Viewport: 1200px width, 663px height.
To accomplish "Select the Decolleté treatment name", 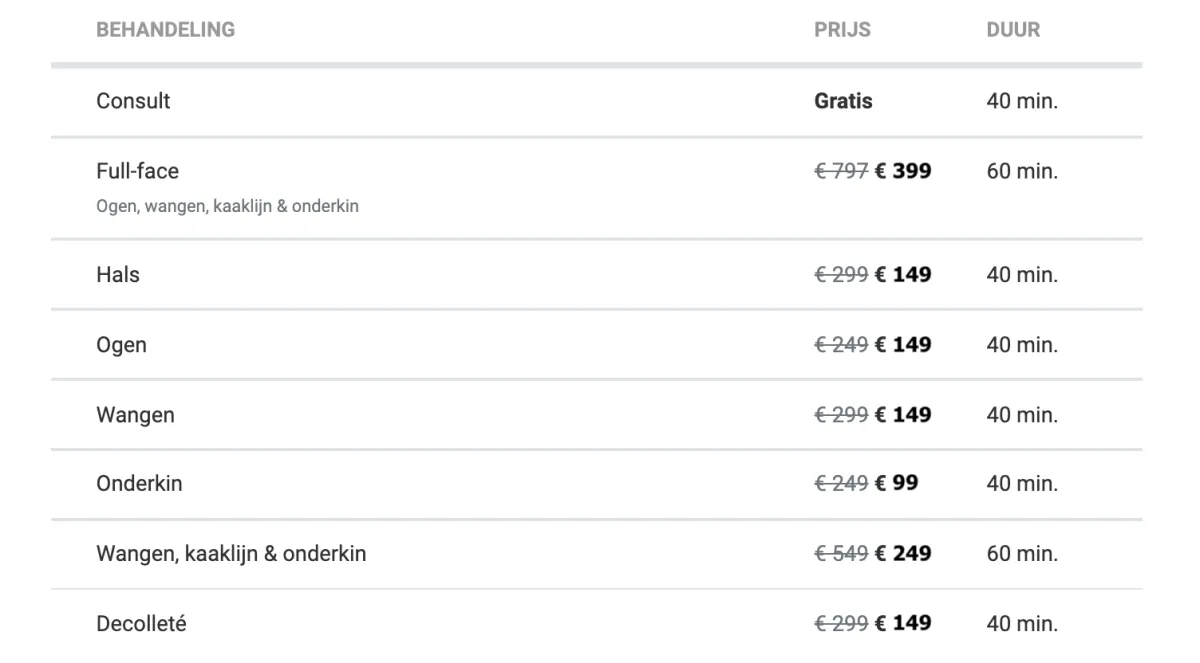I will point(141,624).
